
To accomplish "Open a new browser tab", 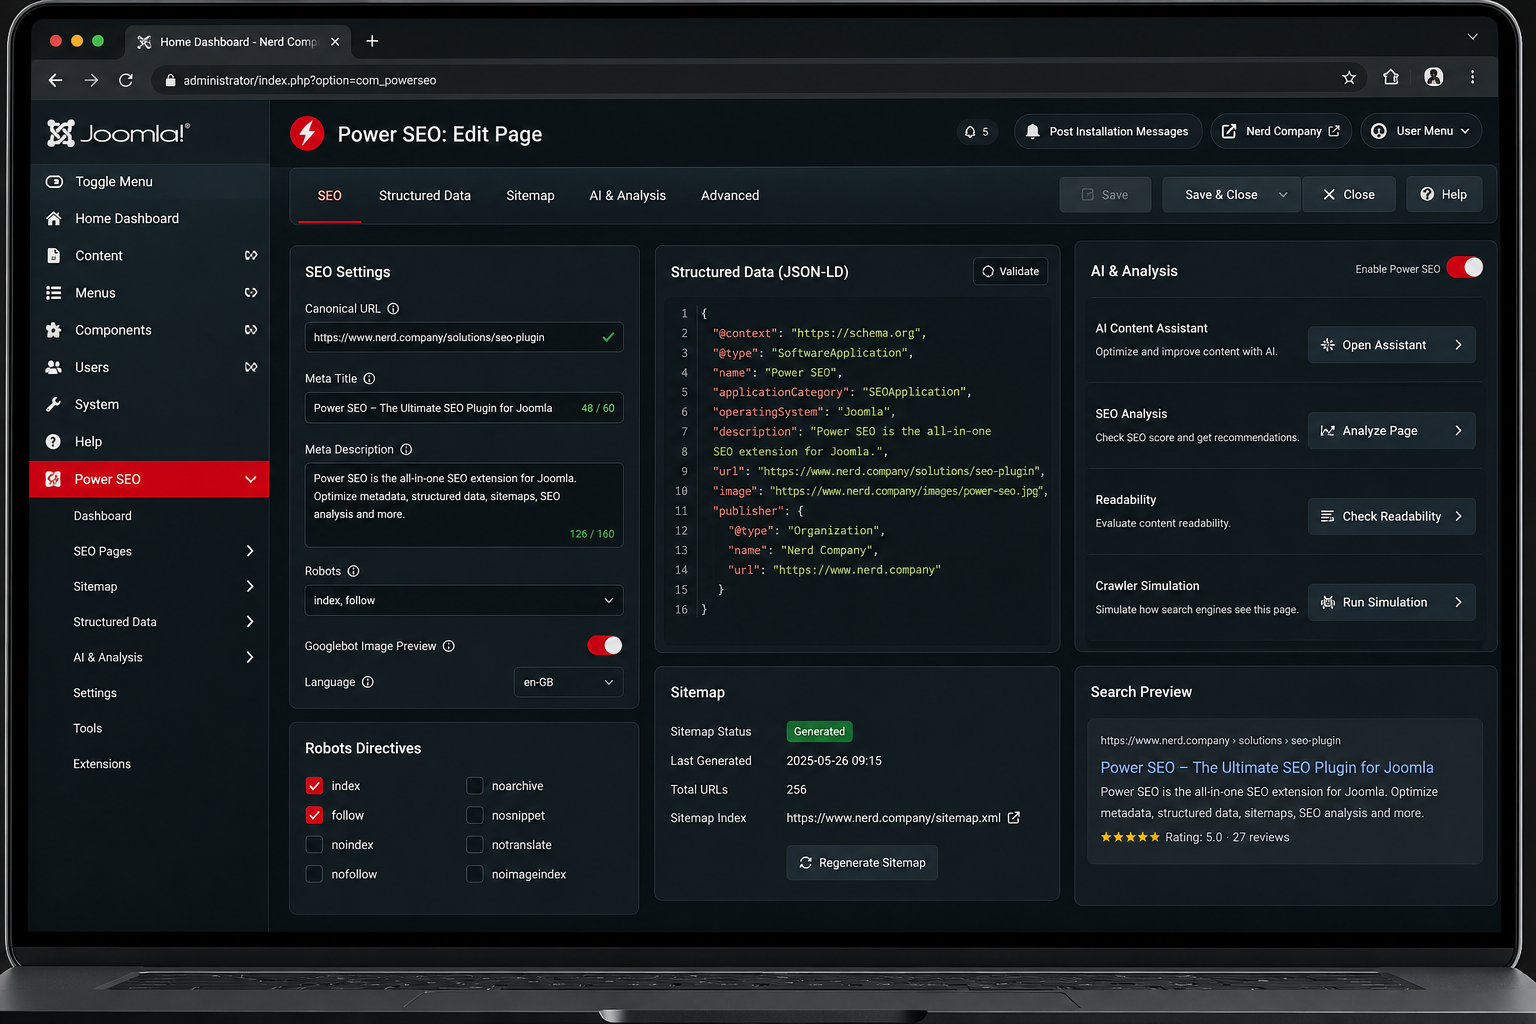I will pos(372,41).
